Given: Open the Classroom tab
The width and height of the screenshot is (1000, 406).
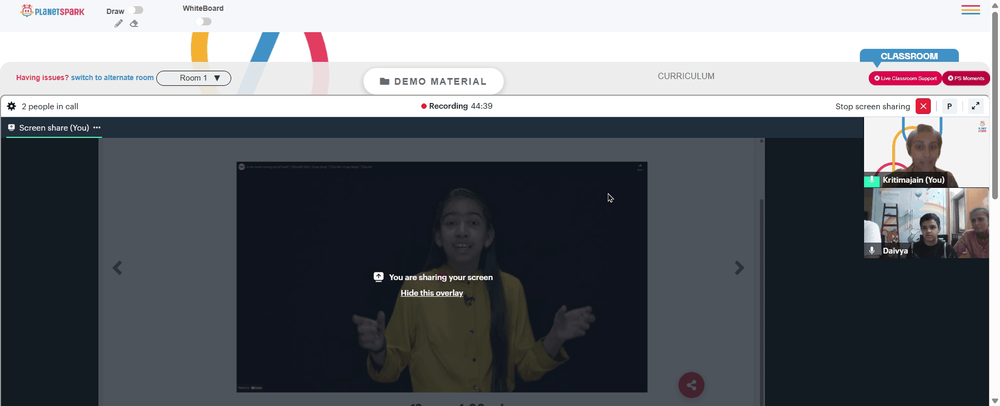Looking at the screenshot, I should [909, 56].
